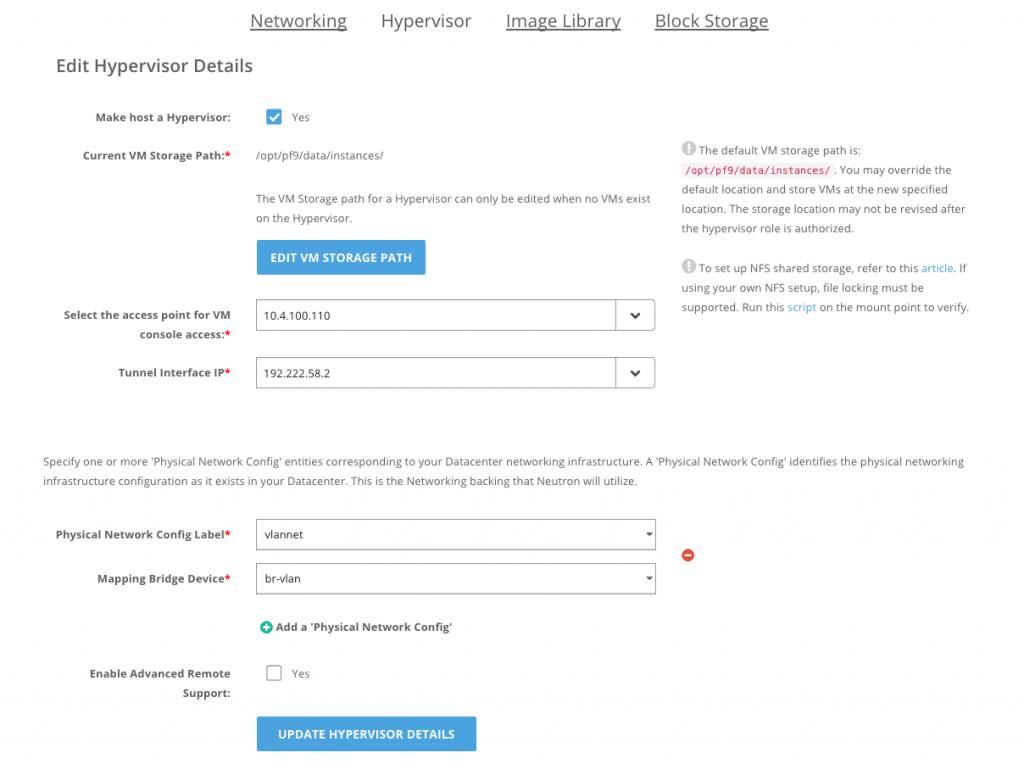This screenshot has height=775, width=1024.
Task: Click info icon beside default VM storage path
Action: pos(689,149)
